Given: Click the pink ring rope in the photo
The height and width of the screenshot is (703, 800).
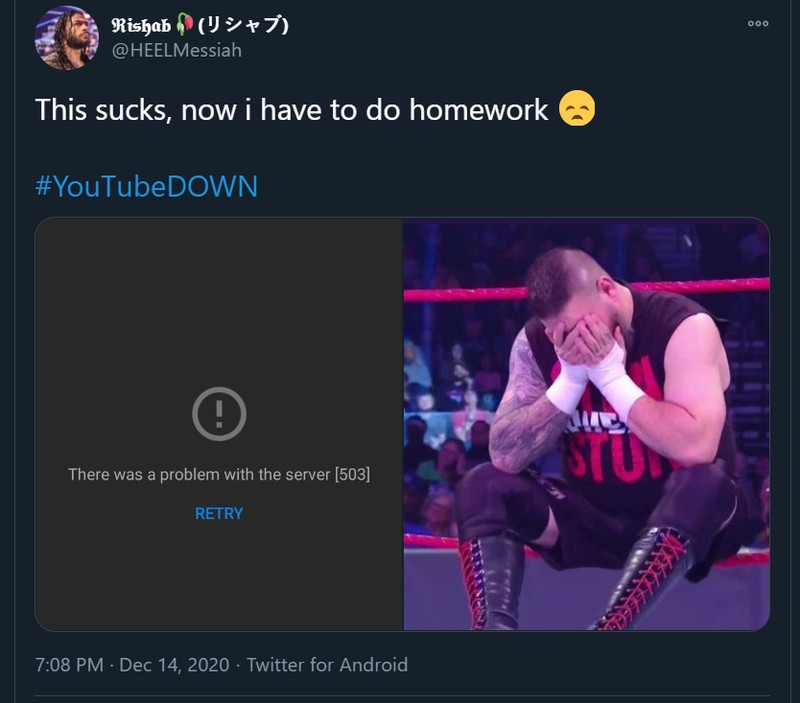Looking at the screenshot, I should pos(460,293).
